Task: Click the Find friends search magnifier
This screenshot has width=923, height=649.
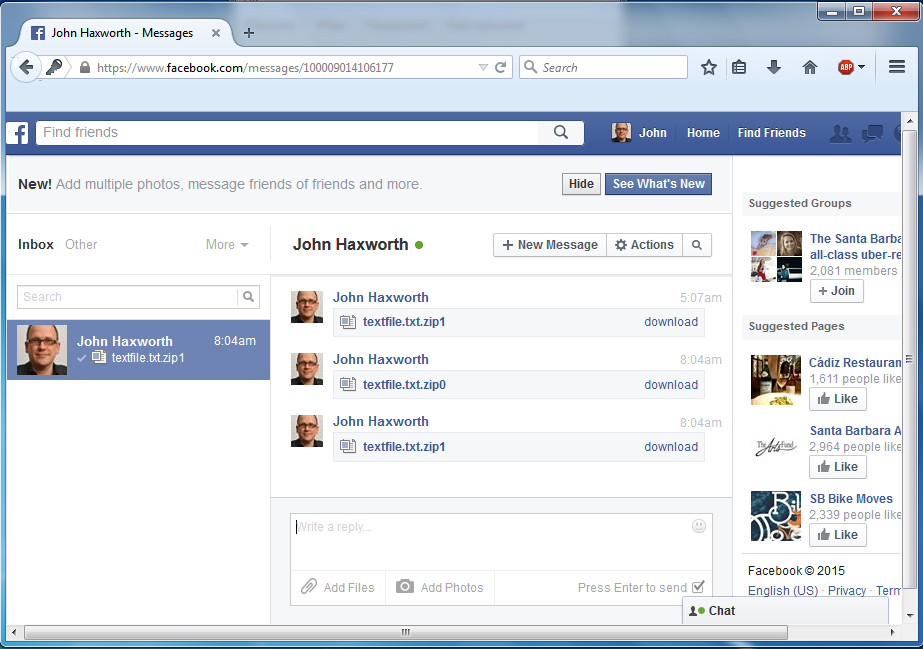Action: click(561, 132)
